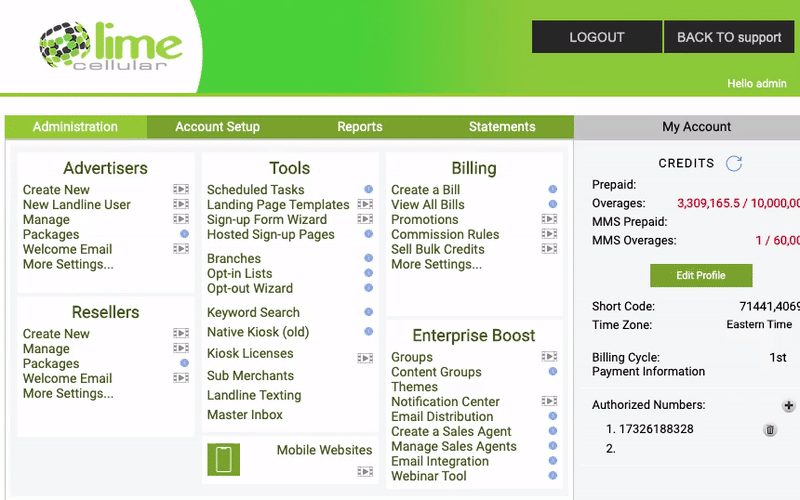Image resolution: width=800 pixels, height=500 pixels.
Task: Open More Settings under Billing
Action: pyautogui.click(x=436, y=264)
